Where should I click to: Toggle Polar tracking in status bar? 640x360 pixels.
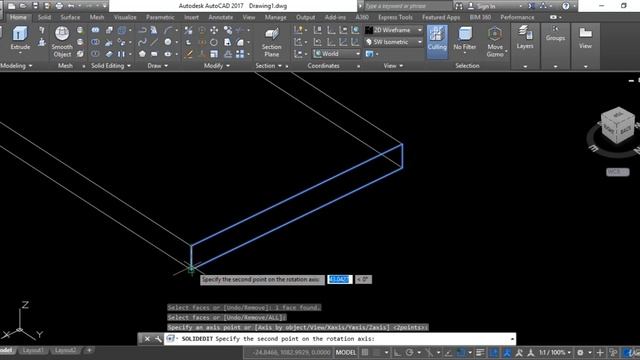click(409, 352)
